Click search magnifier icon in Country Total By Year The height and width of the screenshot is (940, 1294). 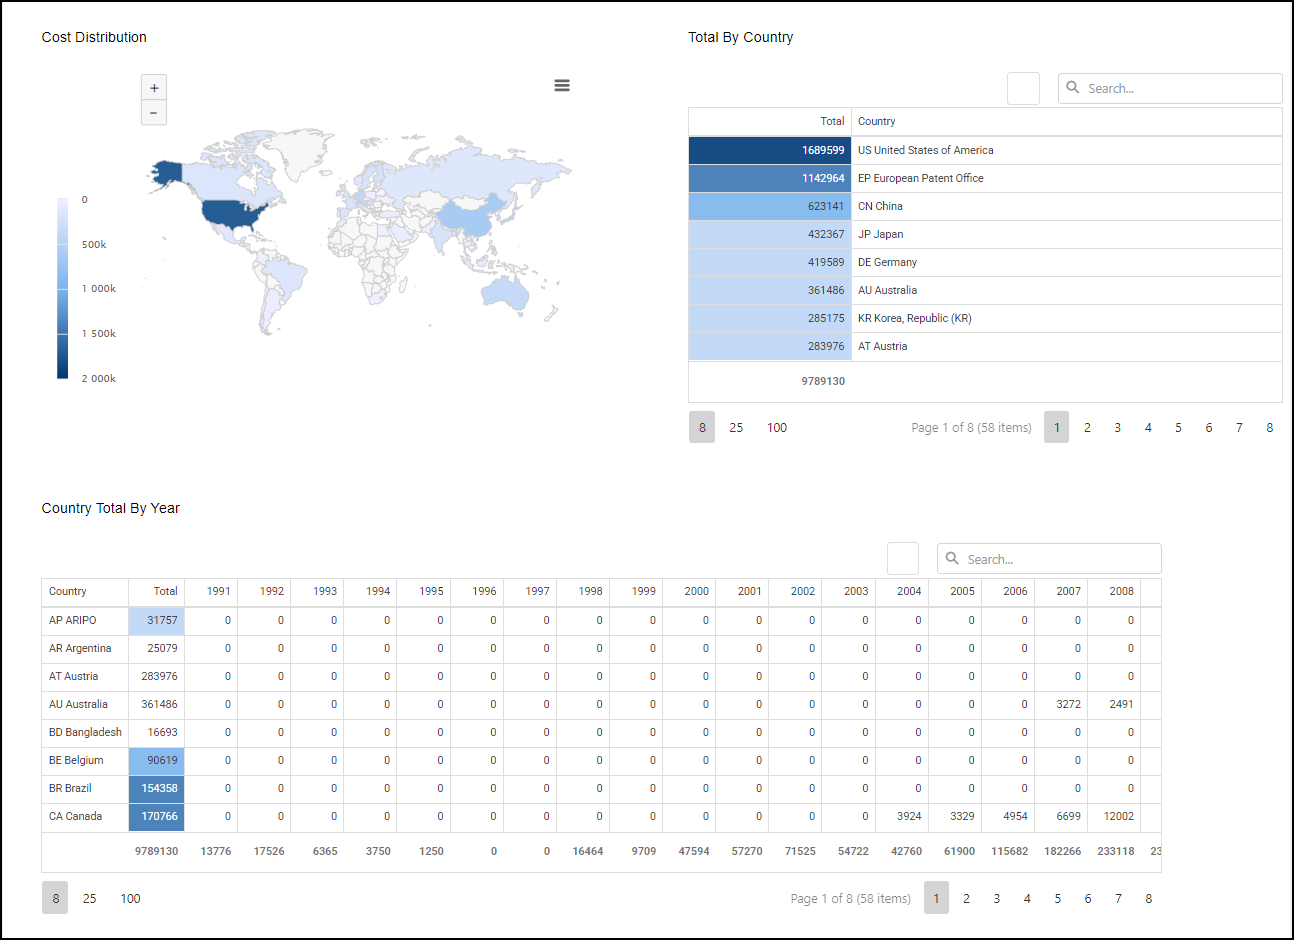pos(952,559)
